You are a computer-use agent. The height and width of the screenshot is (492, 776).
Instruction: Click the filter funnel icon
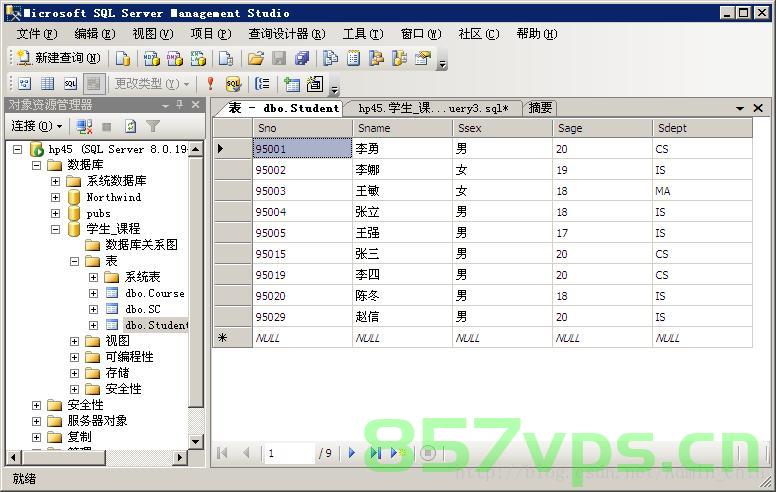pyautogui.click(x=153, y=127)
